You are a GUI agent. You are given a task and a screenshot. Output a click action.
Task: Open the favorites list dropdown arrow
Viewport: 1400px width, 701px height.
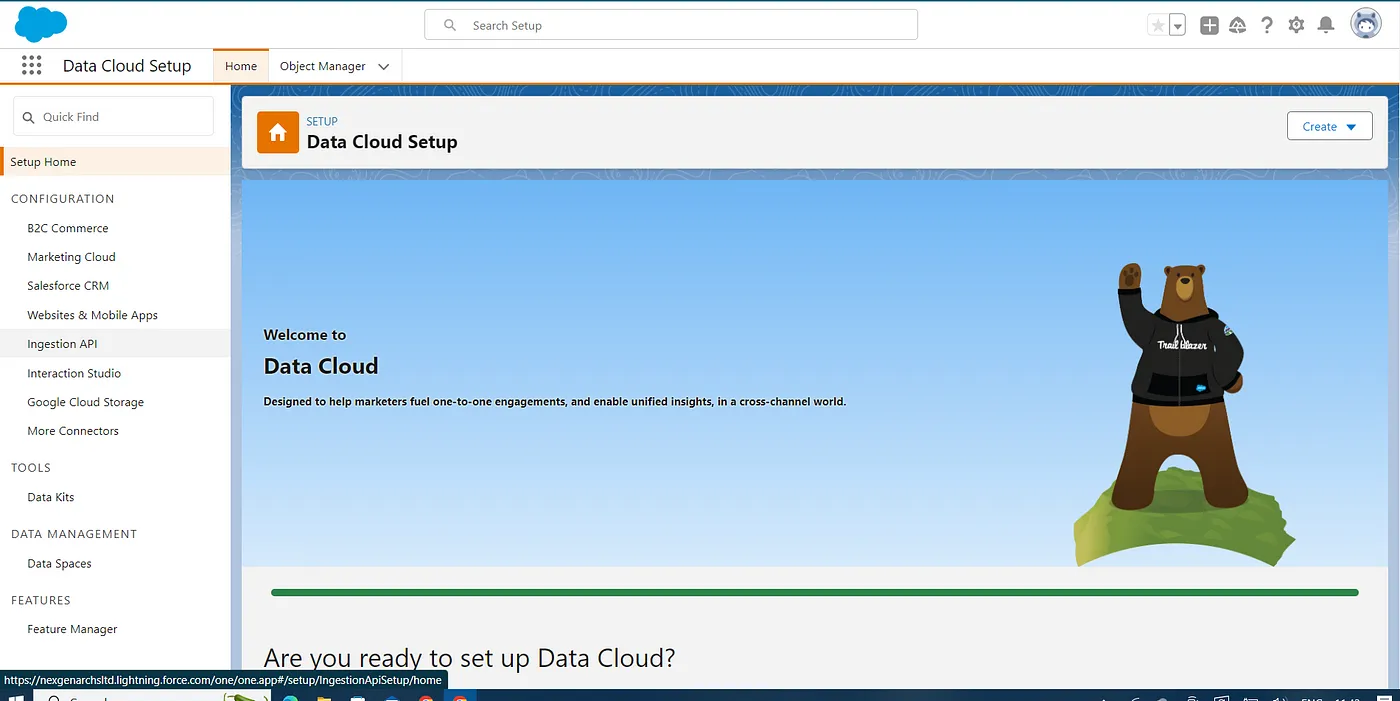1177,26
